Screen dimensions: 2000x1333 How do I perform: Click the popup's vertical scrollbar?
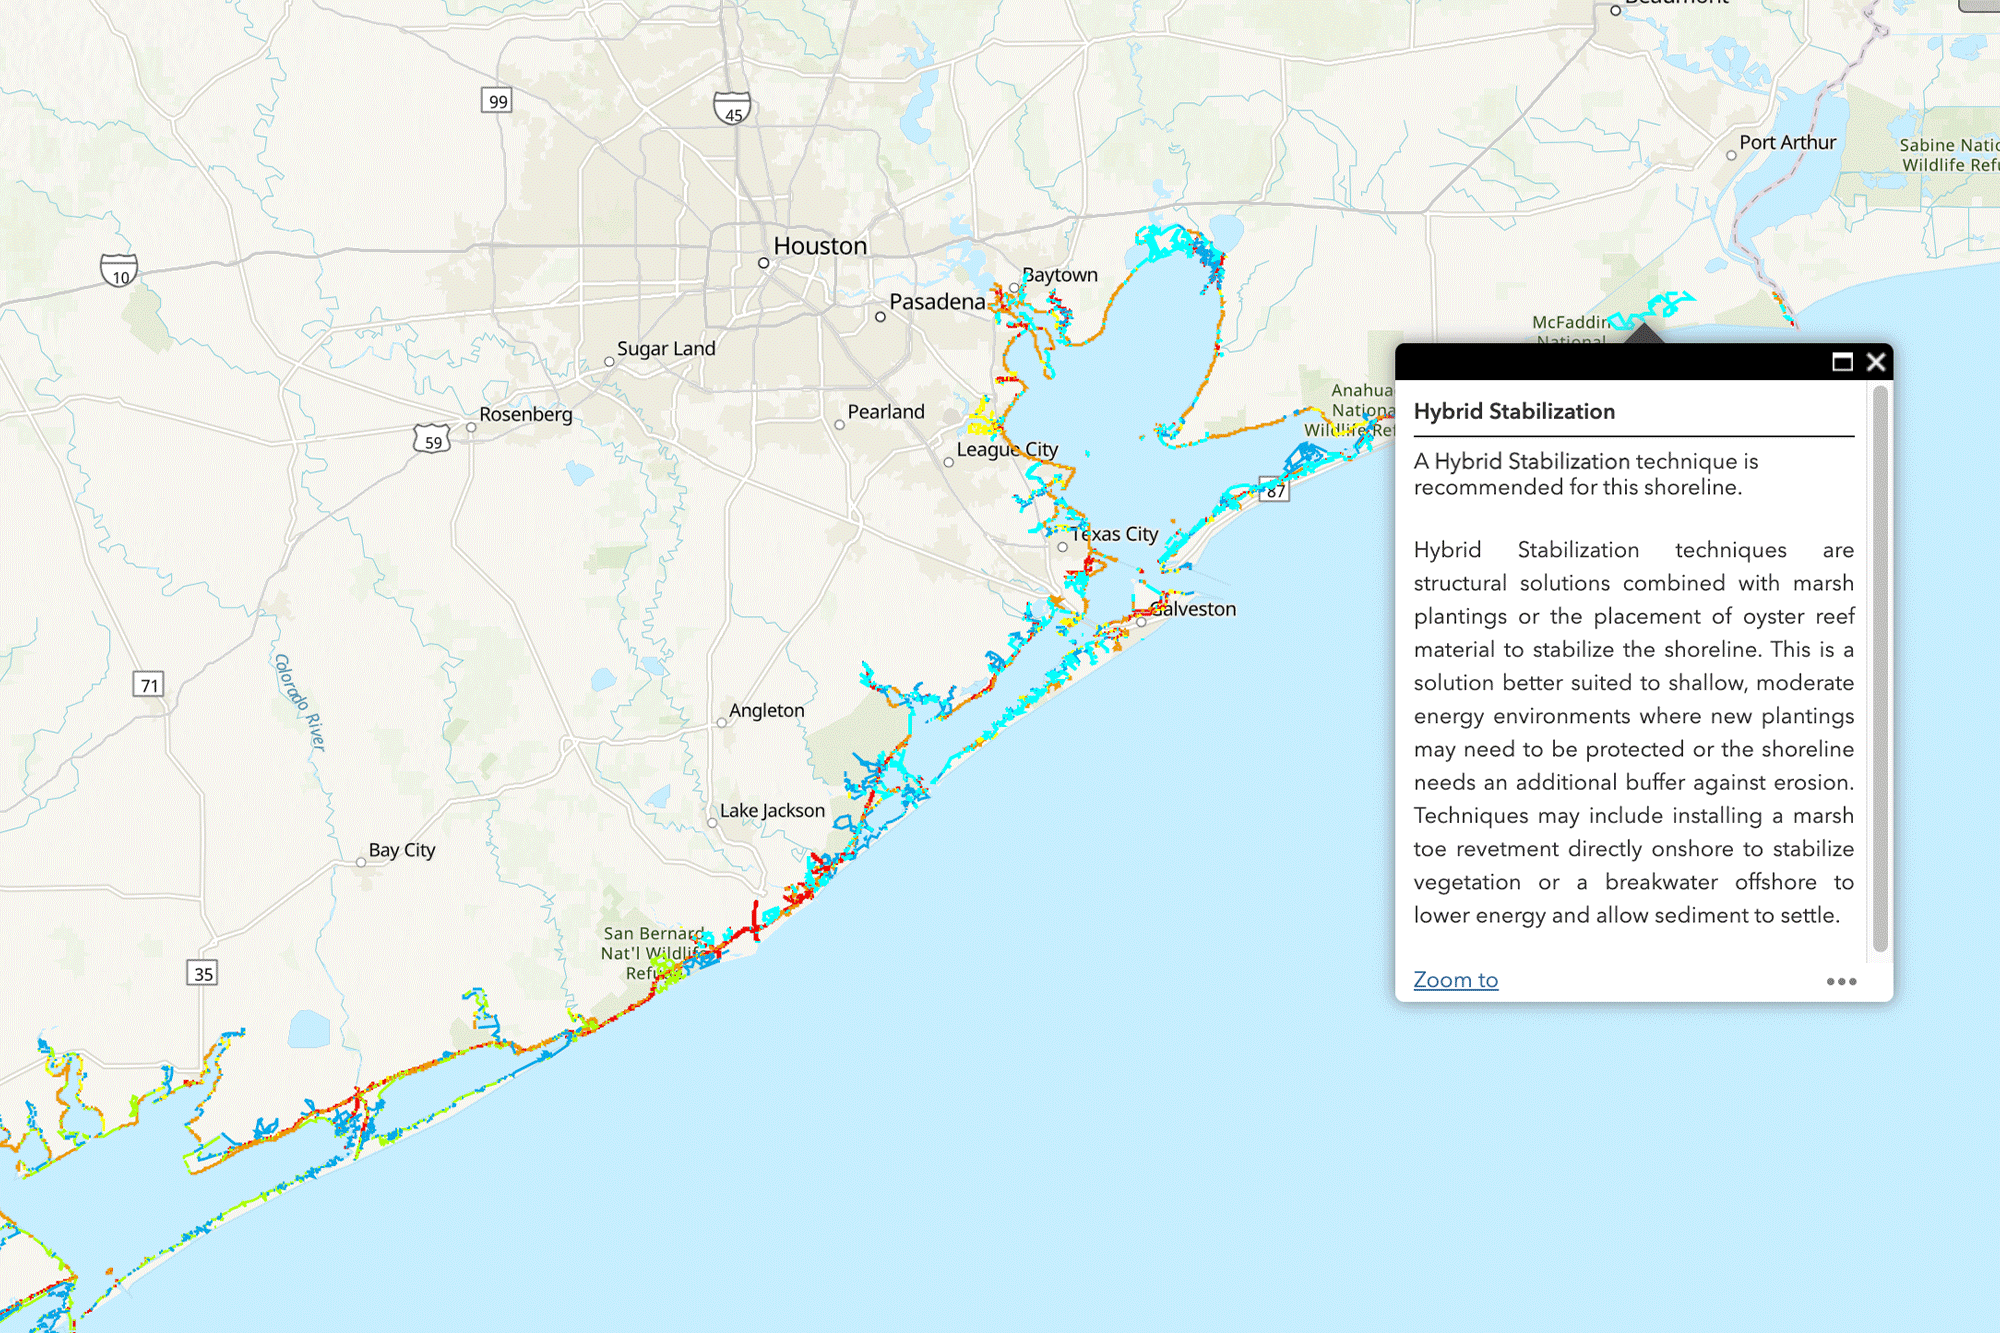[x=1880, y=668]
